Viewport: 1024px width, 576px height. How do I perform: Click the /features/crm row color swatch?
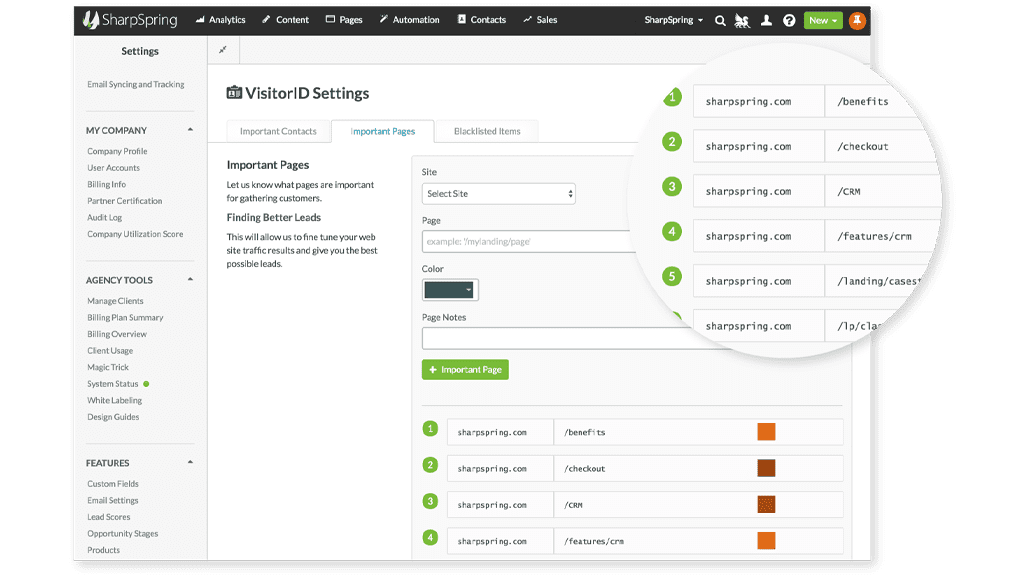point(766,541)
